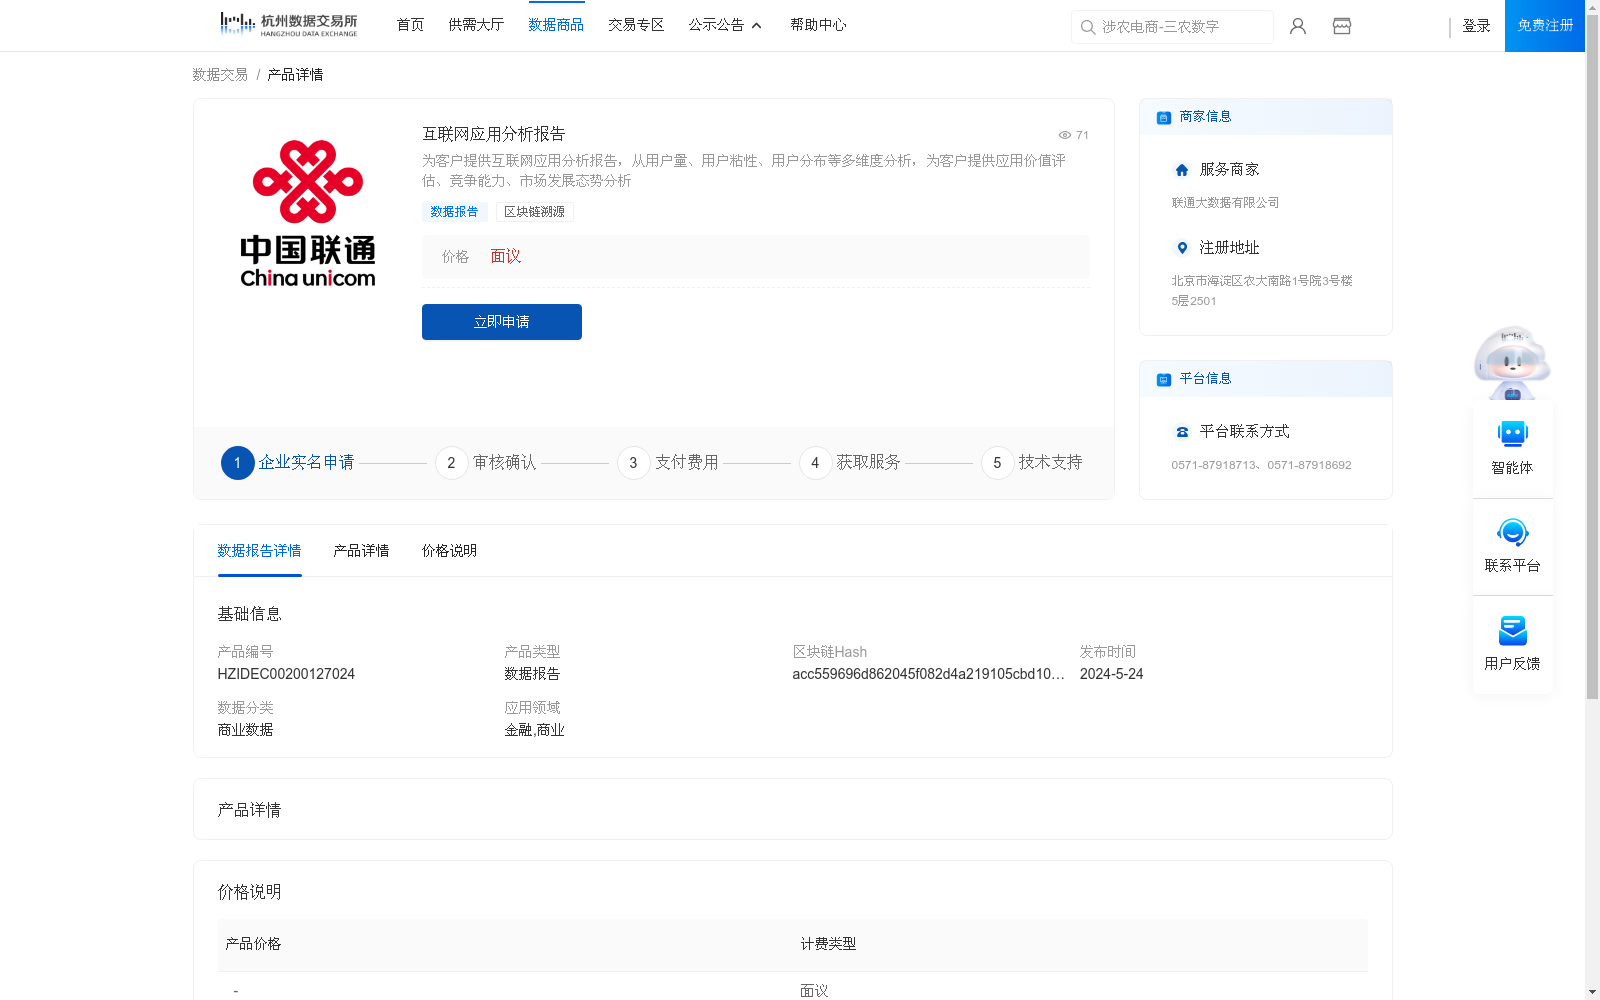This screenshot has height=1000, width=1600.
Task: Click the eye view-count icon
Action: click(x=1065, y=135)
